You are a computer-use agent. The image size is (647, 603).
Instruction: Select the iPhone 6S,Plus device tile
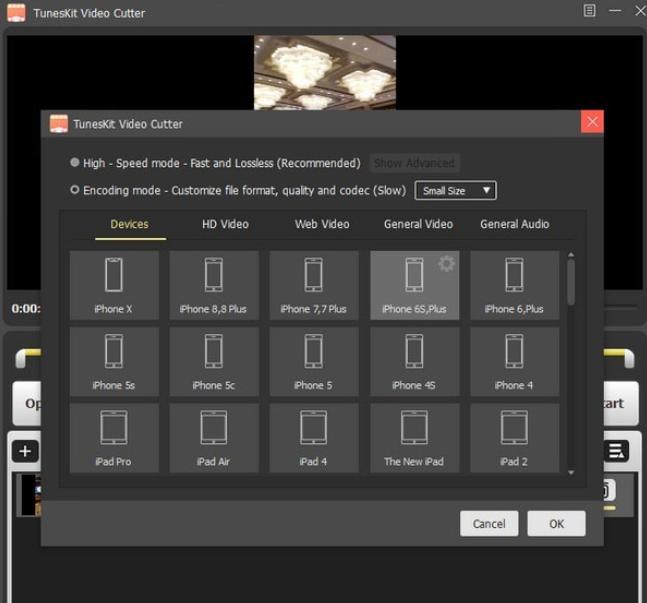414,285
